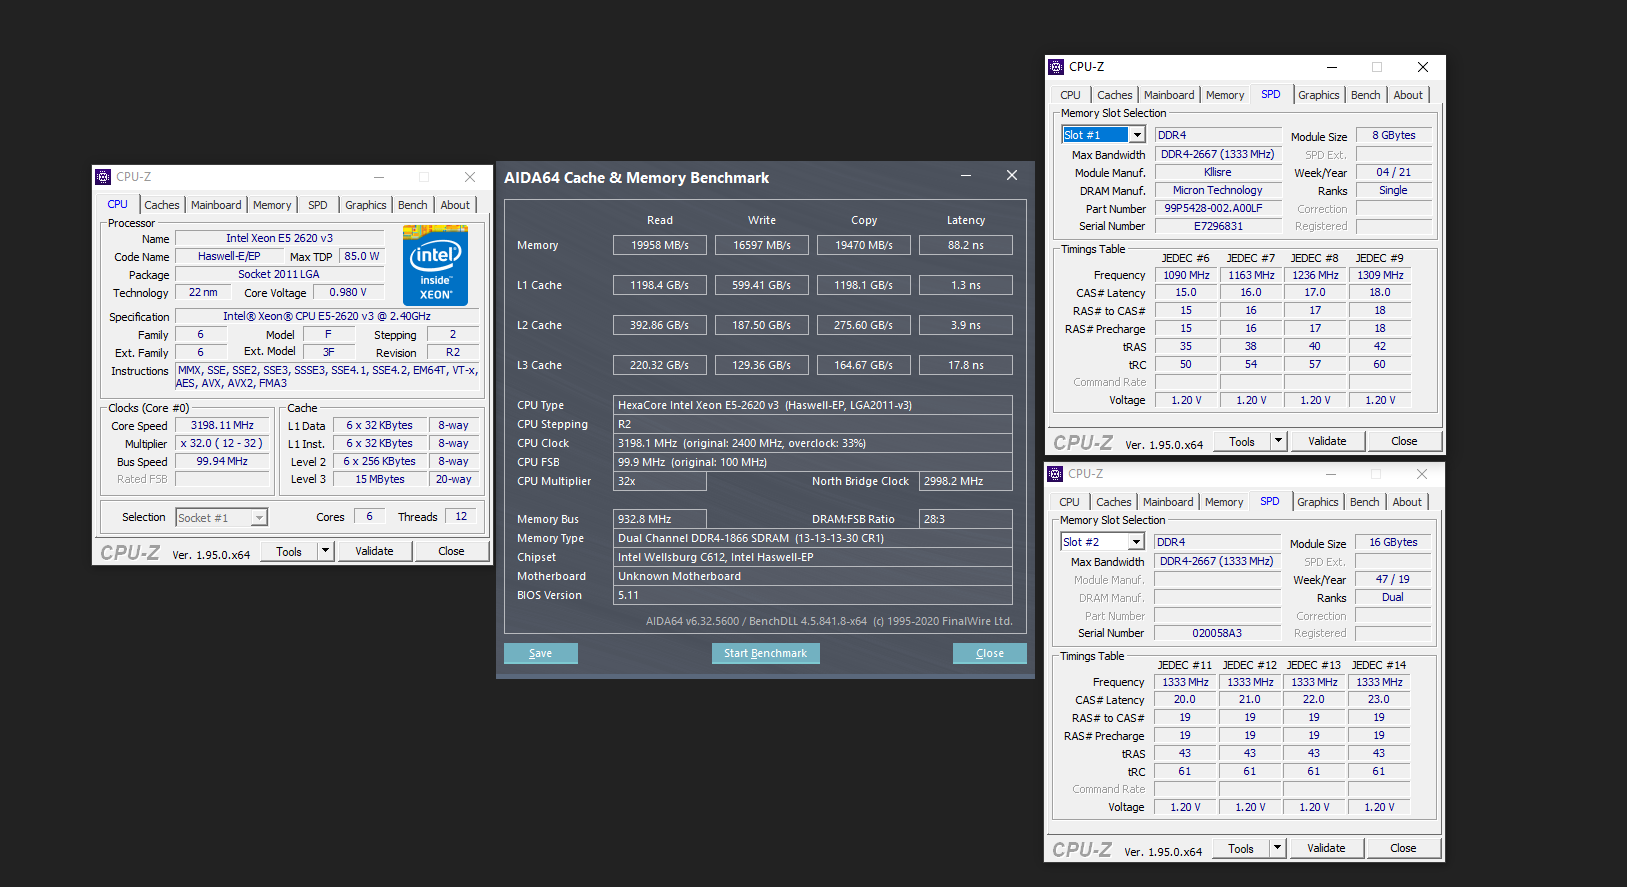Click the CPU-Z title icon in the Slot #2 window

click(x=1055, y=474)
